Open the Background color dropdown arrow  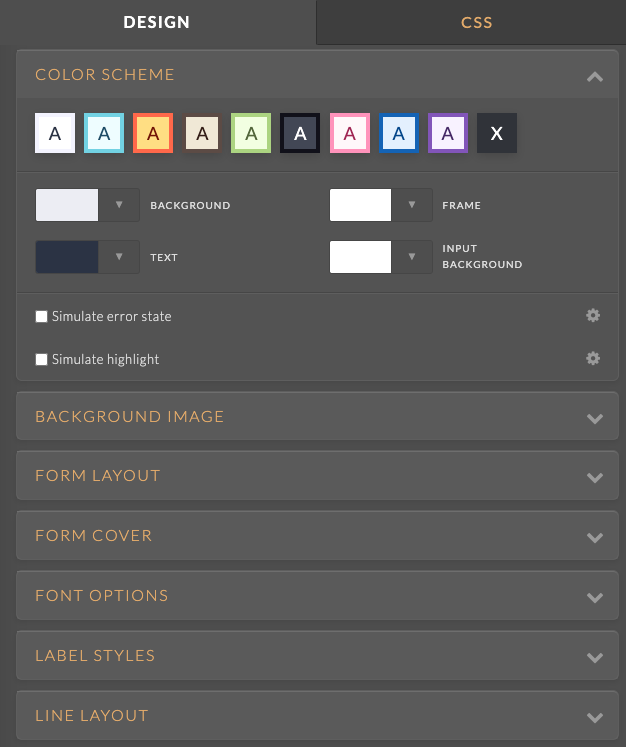pos(119,205)
